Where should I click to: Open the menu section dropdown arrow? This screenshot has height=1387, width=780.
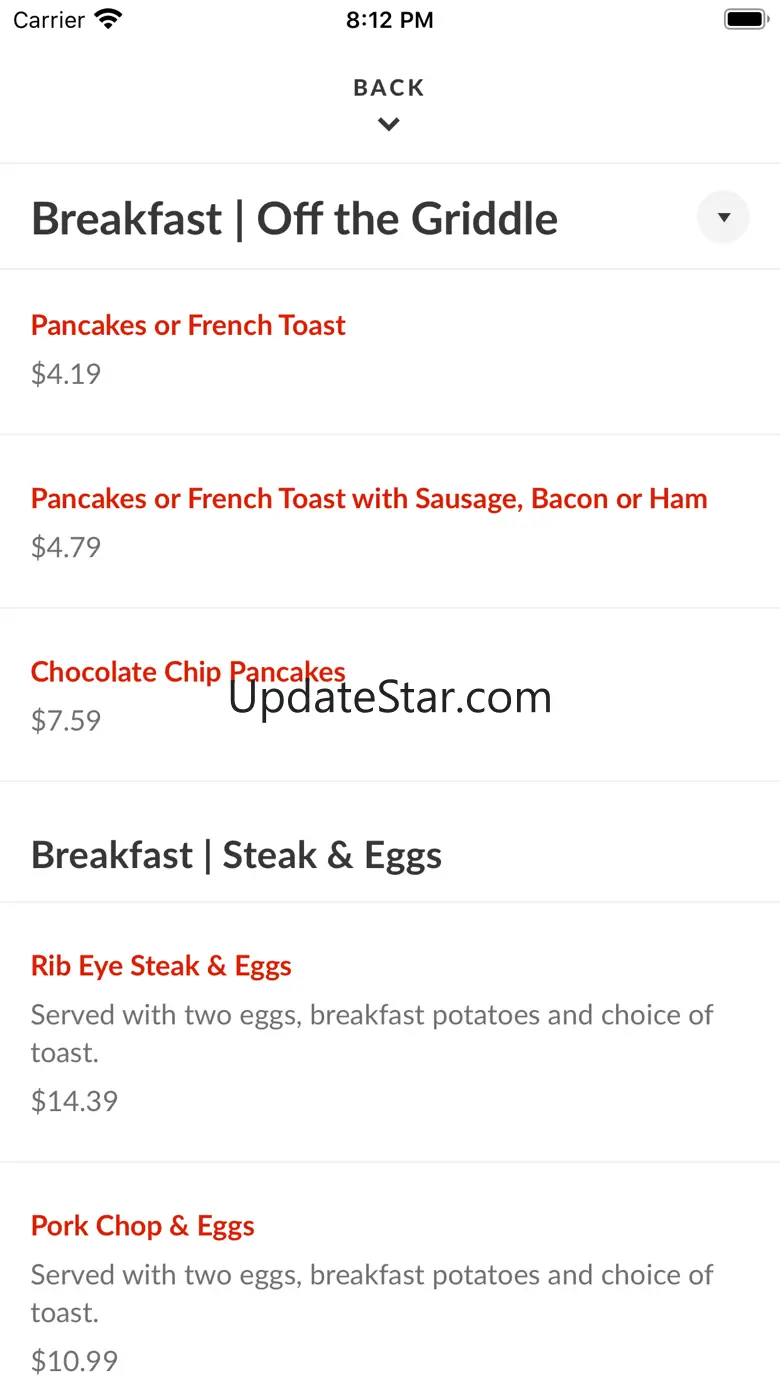pyautogui.click(x=723, y=217)
